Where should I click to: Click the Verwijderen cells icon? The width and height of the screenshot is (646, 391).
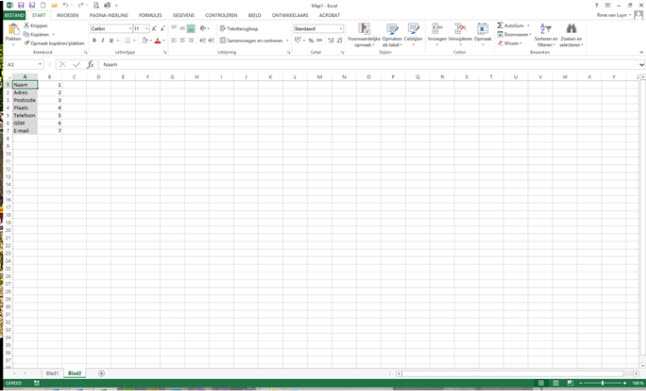click(460, 29)
